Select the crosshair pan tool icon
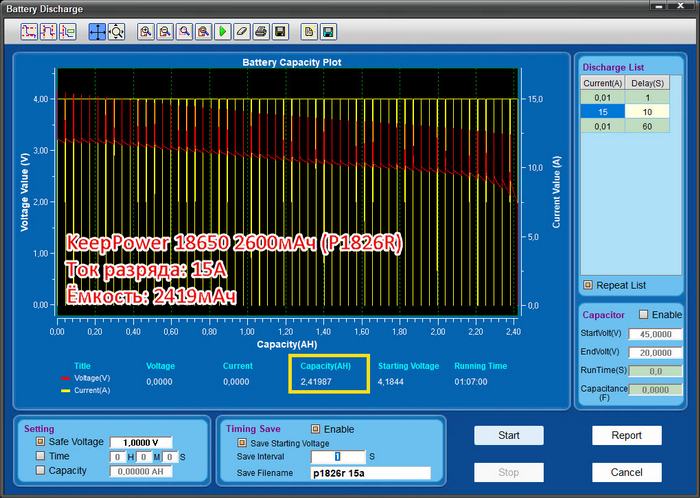Screen dimensions: 700x498 click(x=97, y=32)
